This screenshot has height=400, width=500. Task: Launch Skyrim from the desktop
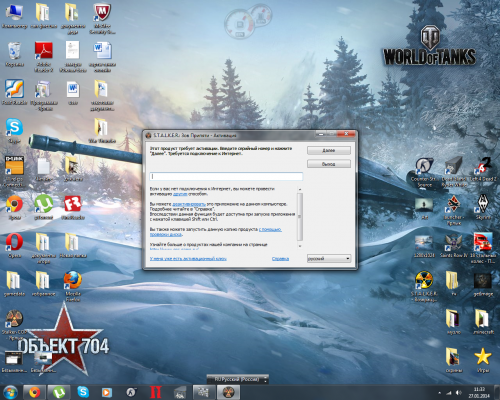483,207
